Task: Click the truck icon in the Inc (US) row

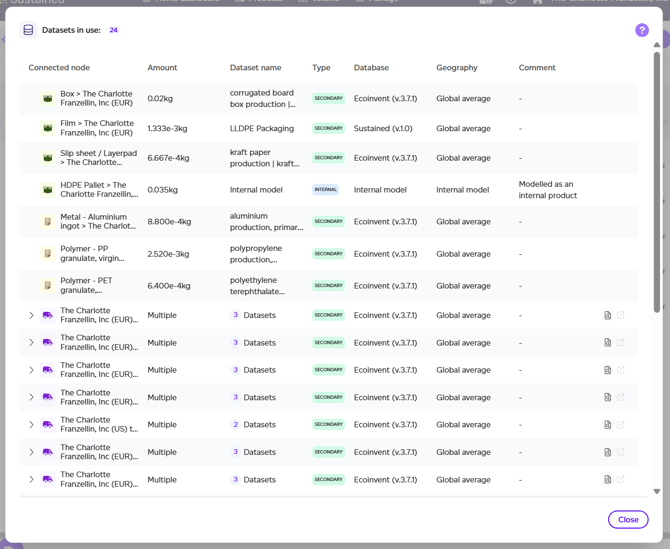Action: (48, 424)
